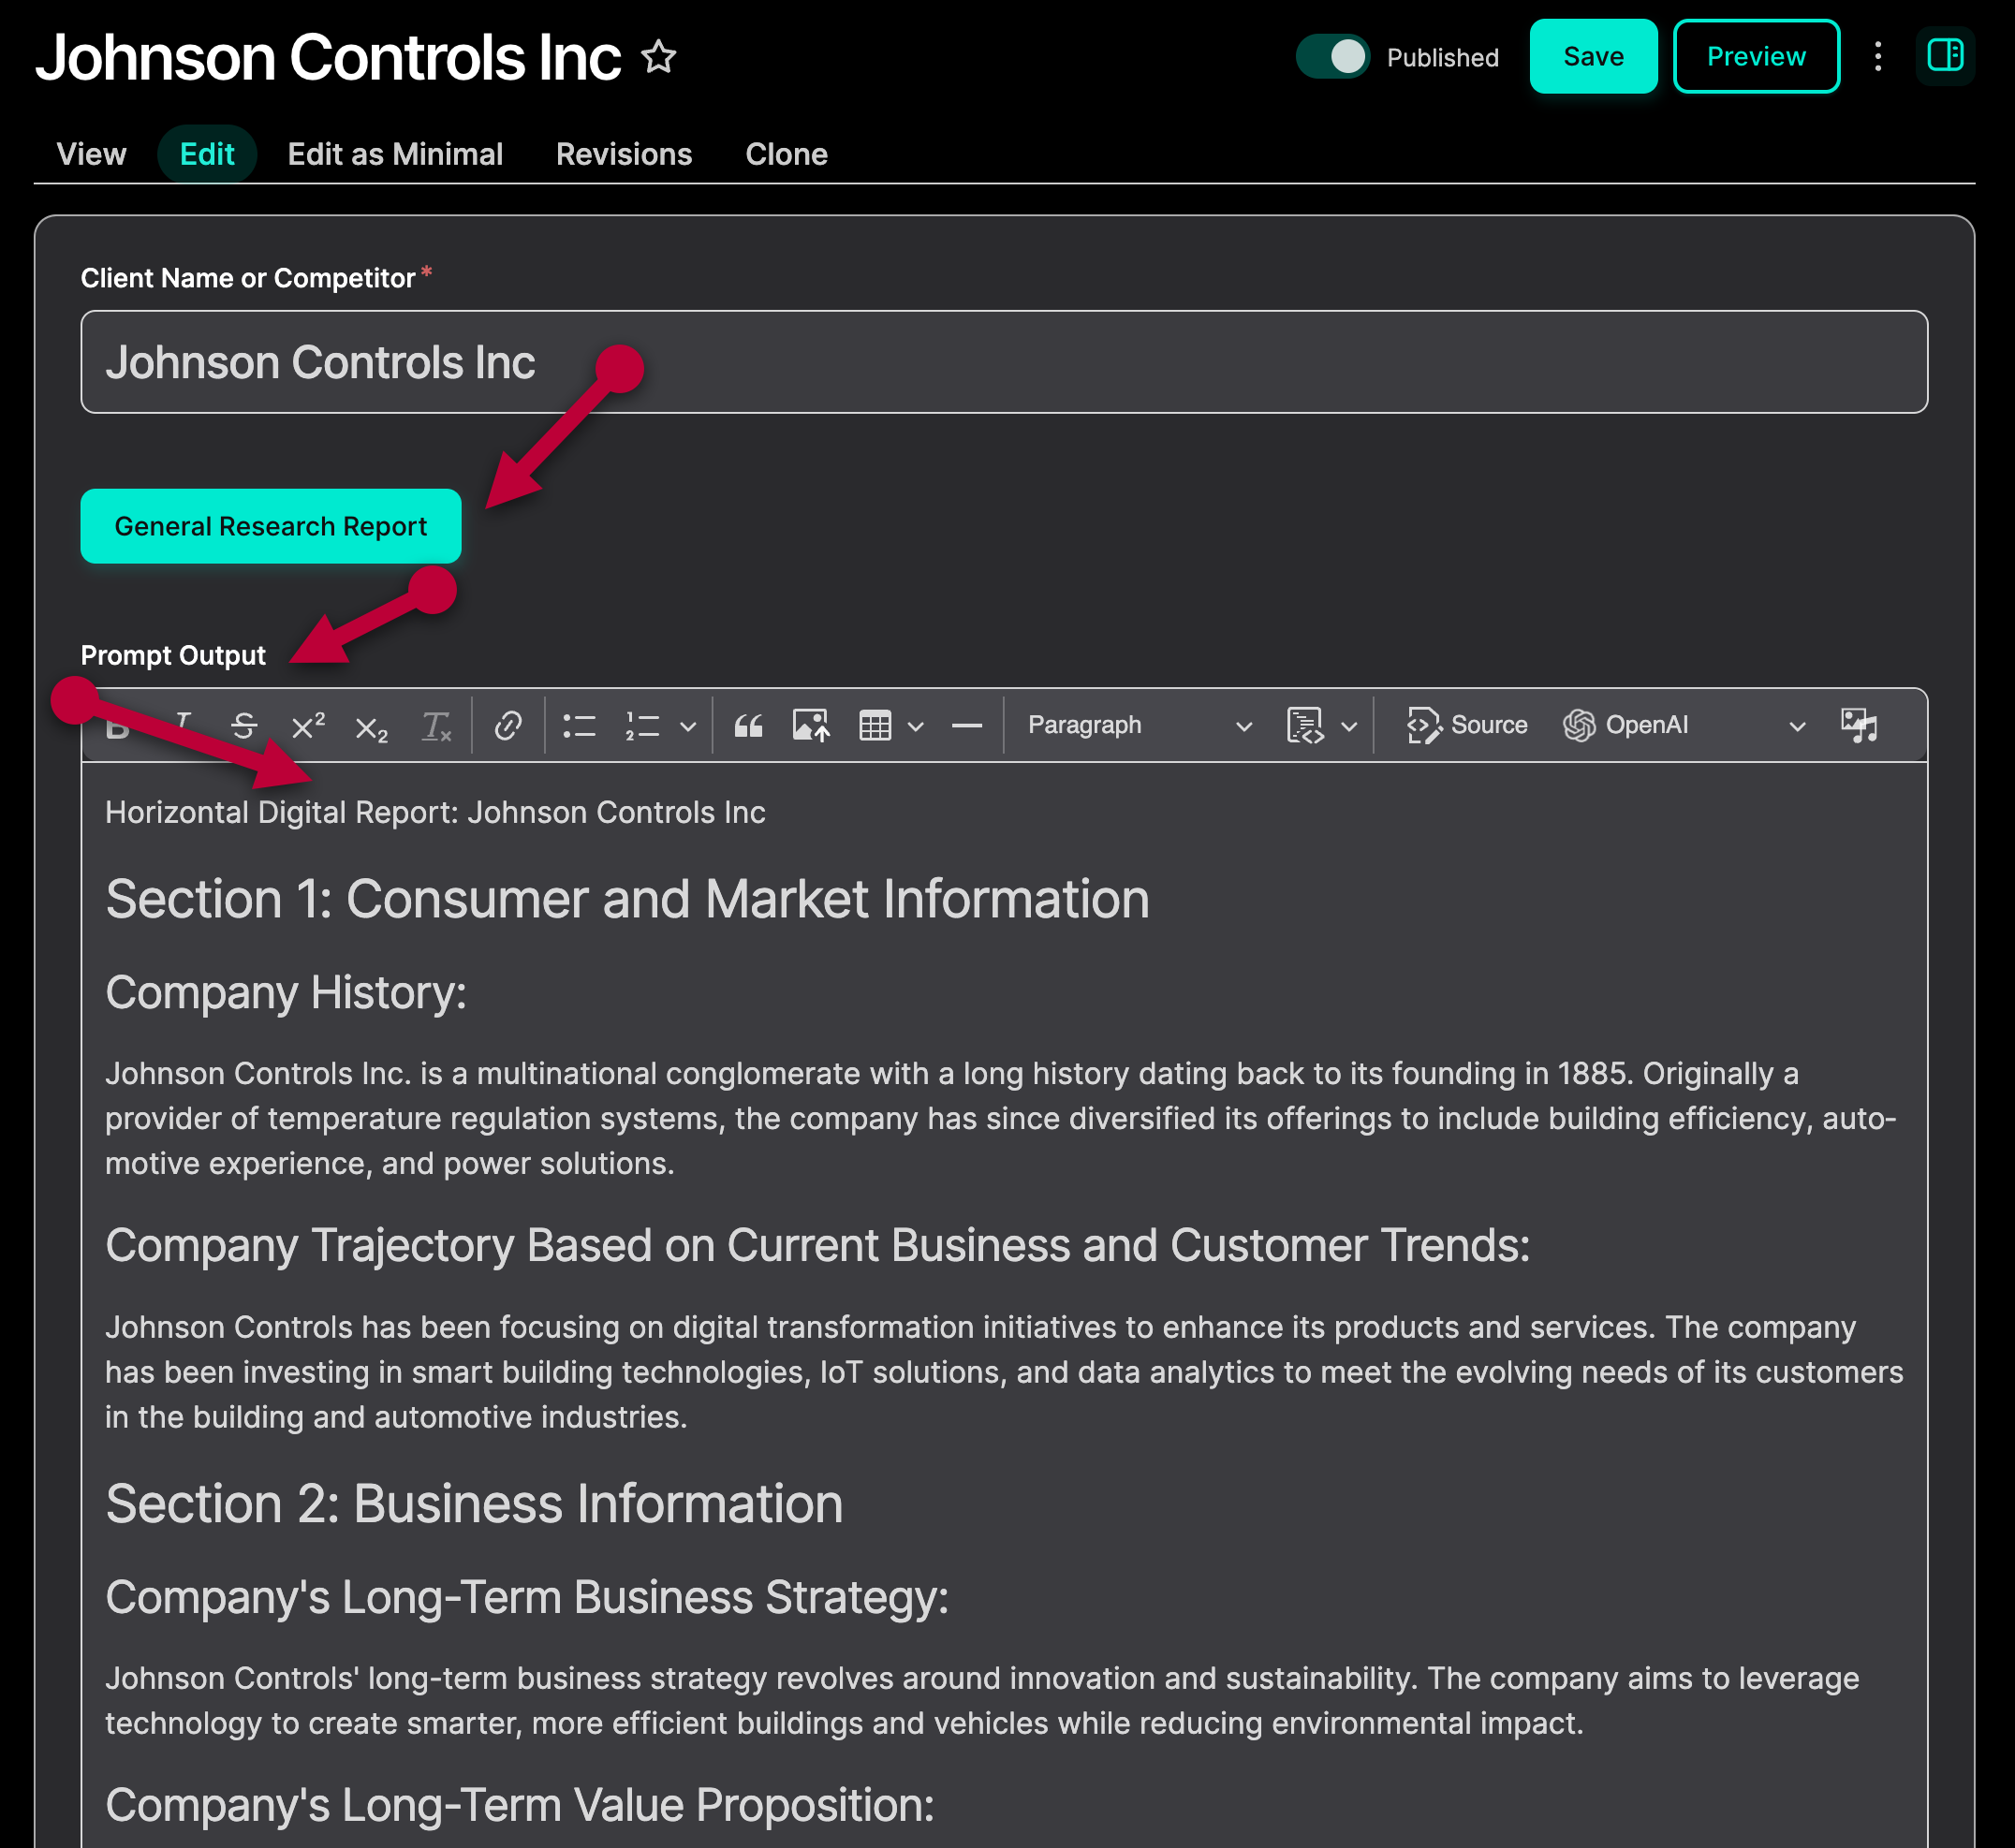Apply strikethrough formatting
The image size is (2015, 1848).
click(x=244, y=725)
